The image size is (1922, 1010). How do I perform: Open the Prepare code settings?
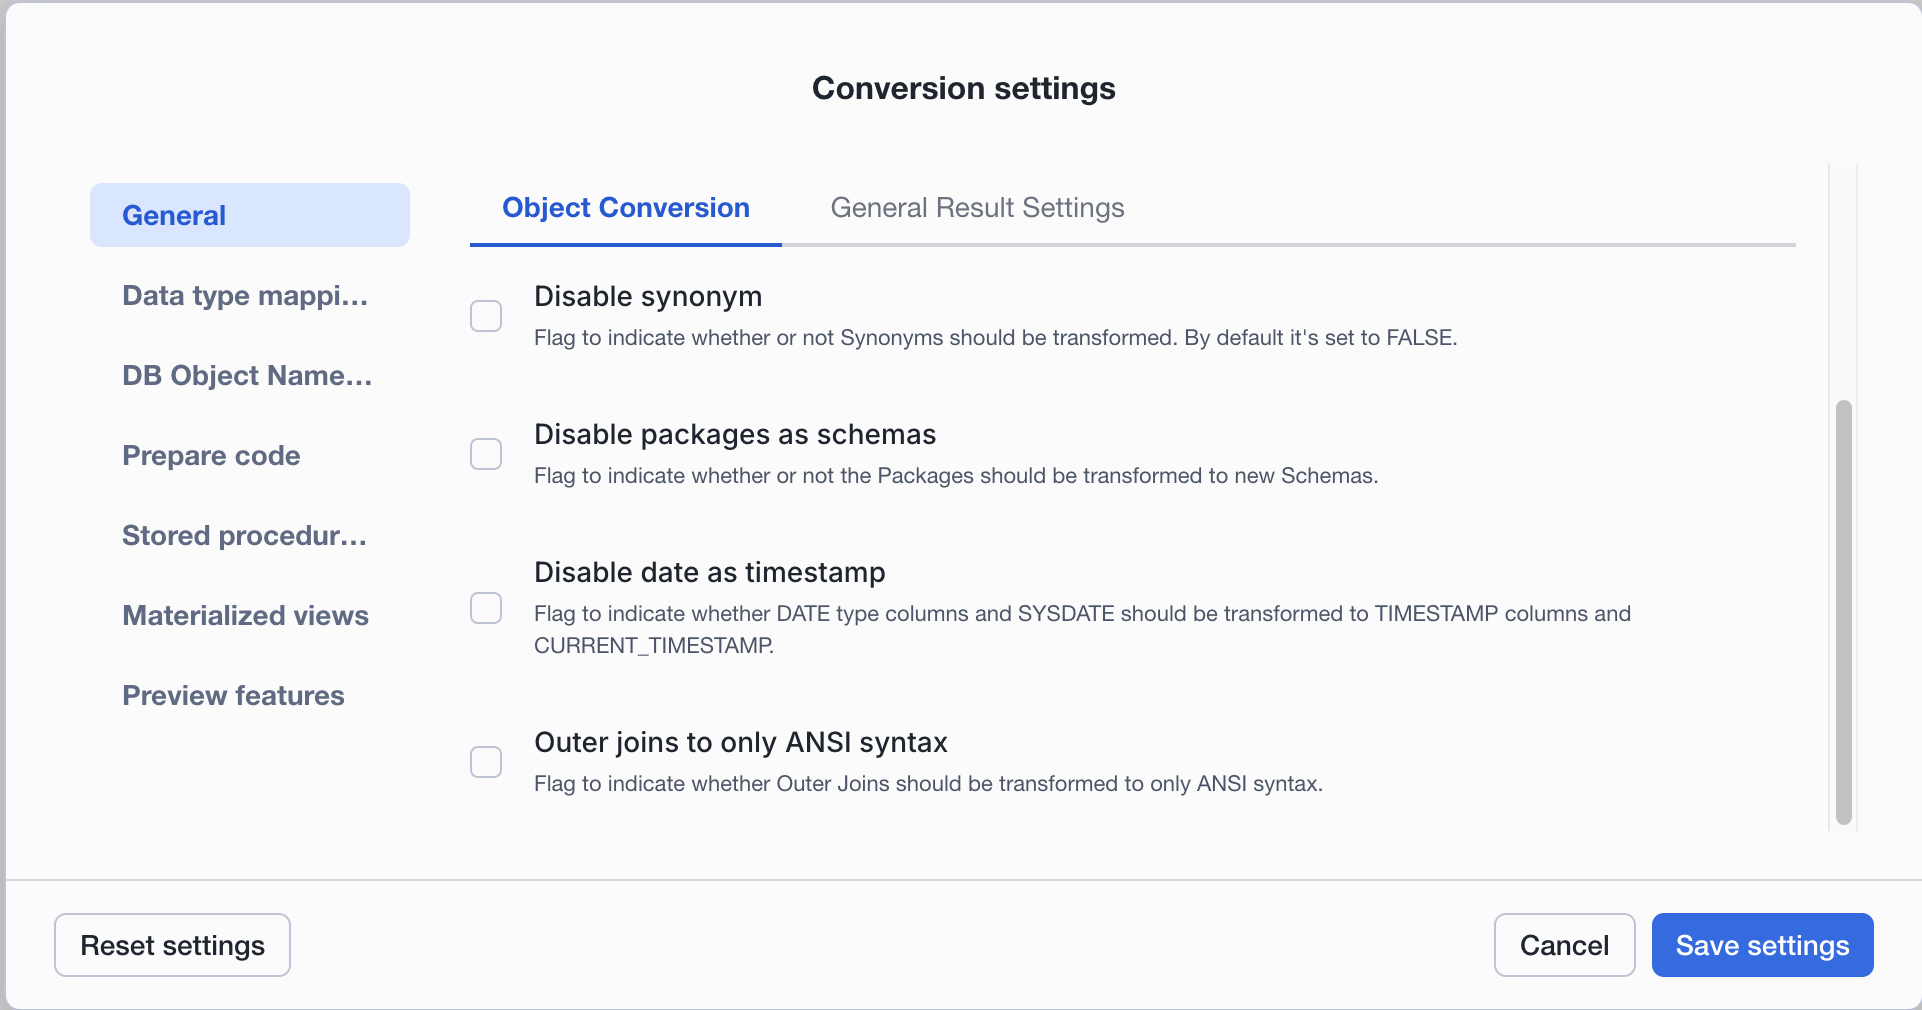[x=211, y=455]
